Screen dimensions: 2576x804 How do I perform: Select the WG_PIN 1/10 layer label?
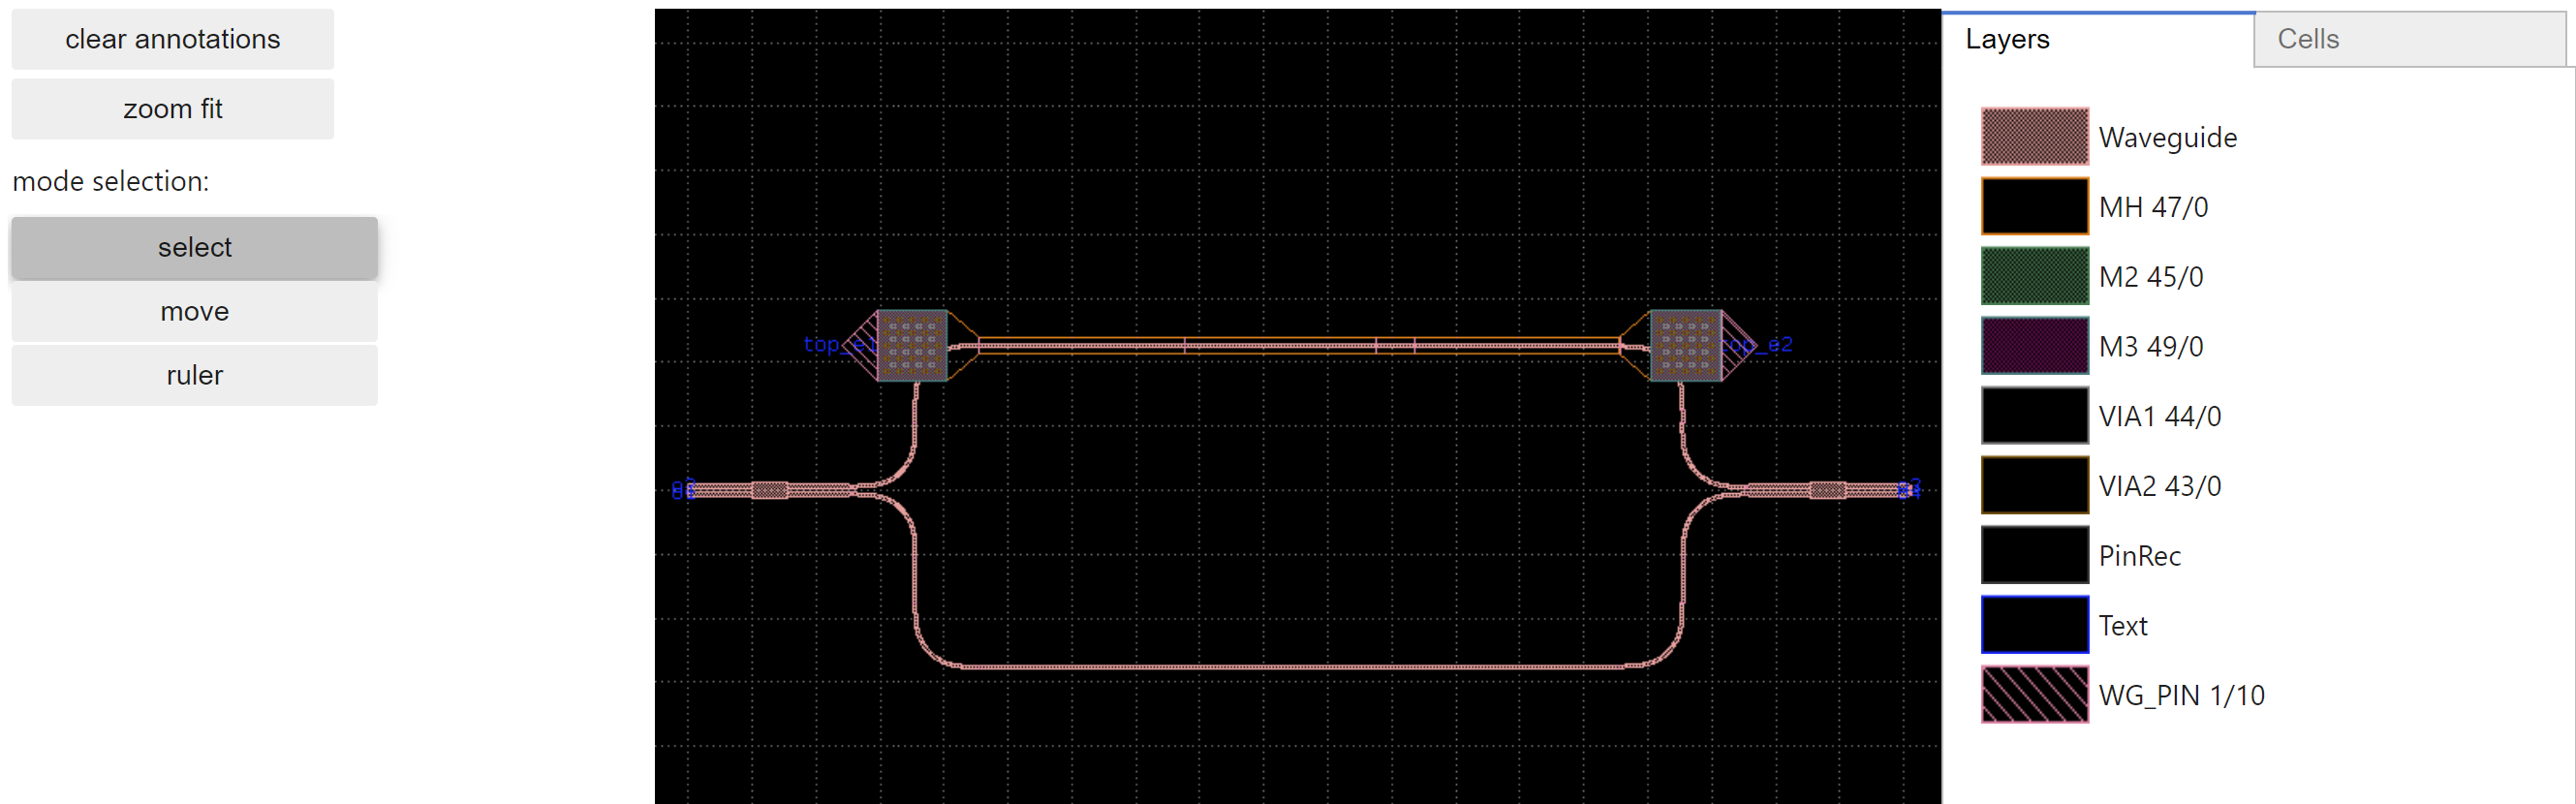(x=2181, y=695)
